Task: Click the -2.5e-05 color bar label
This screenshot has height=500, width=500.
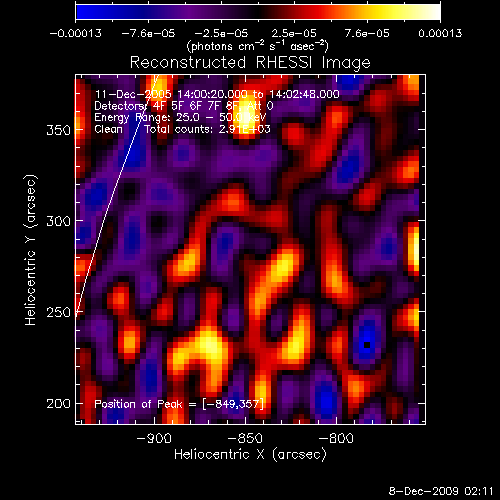Action: pyautogui.click(x=221, y=33)
